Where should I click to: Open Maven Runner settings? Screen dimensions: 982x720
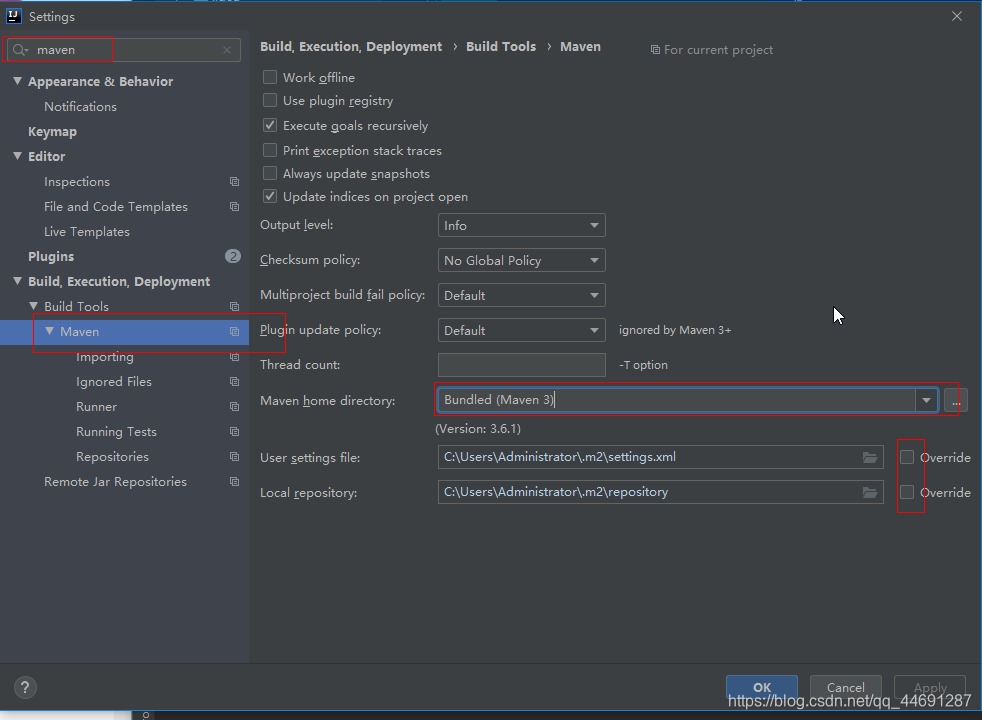click(96, 407)
